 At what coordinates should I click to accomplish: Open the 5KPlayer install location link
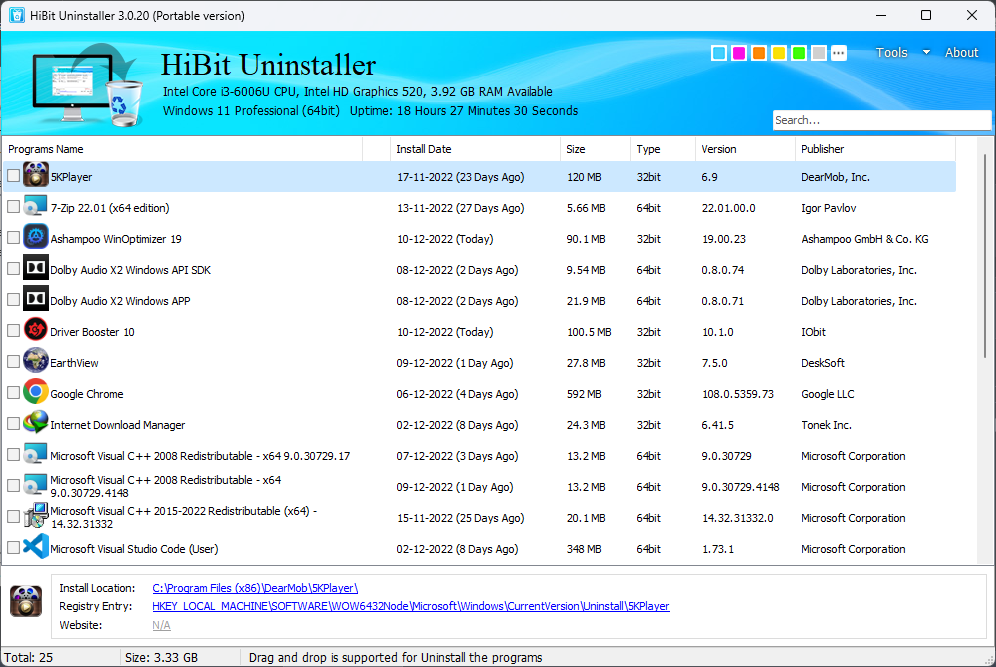coord(255,588)
